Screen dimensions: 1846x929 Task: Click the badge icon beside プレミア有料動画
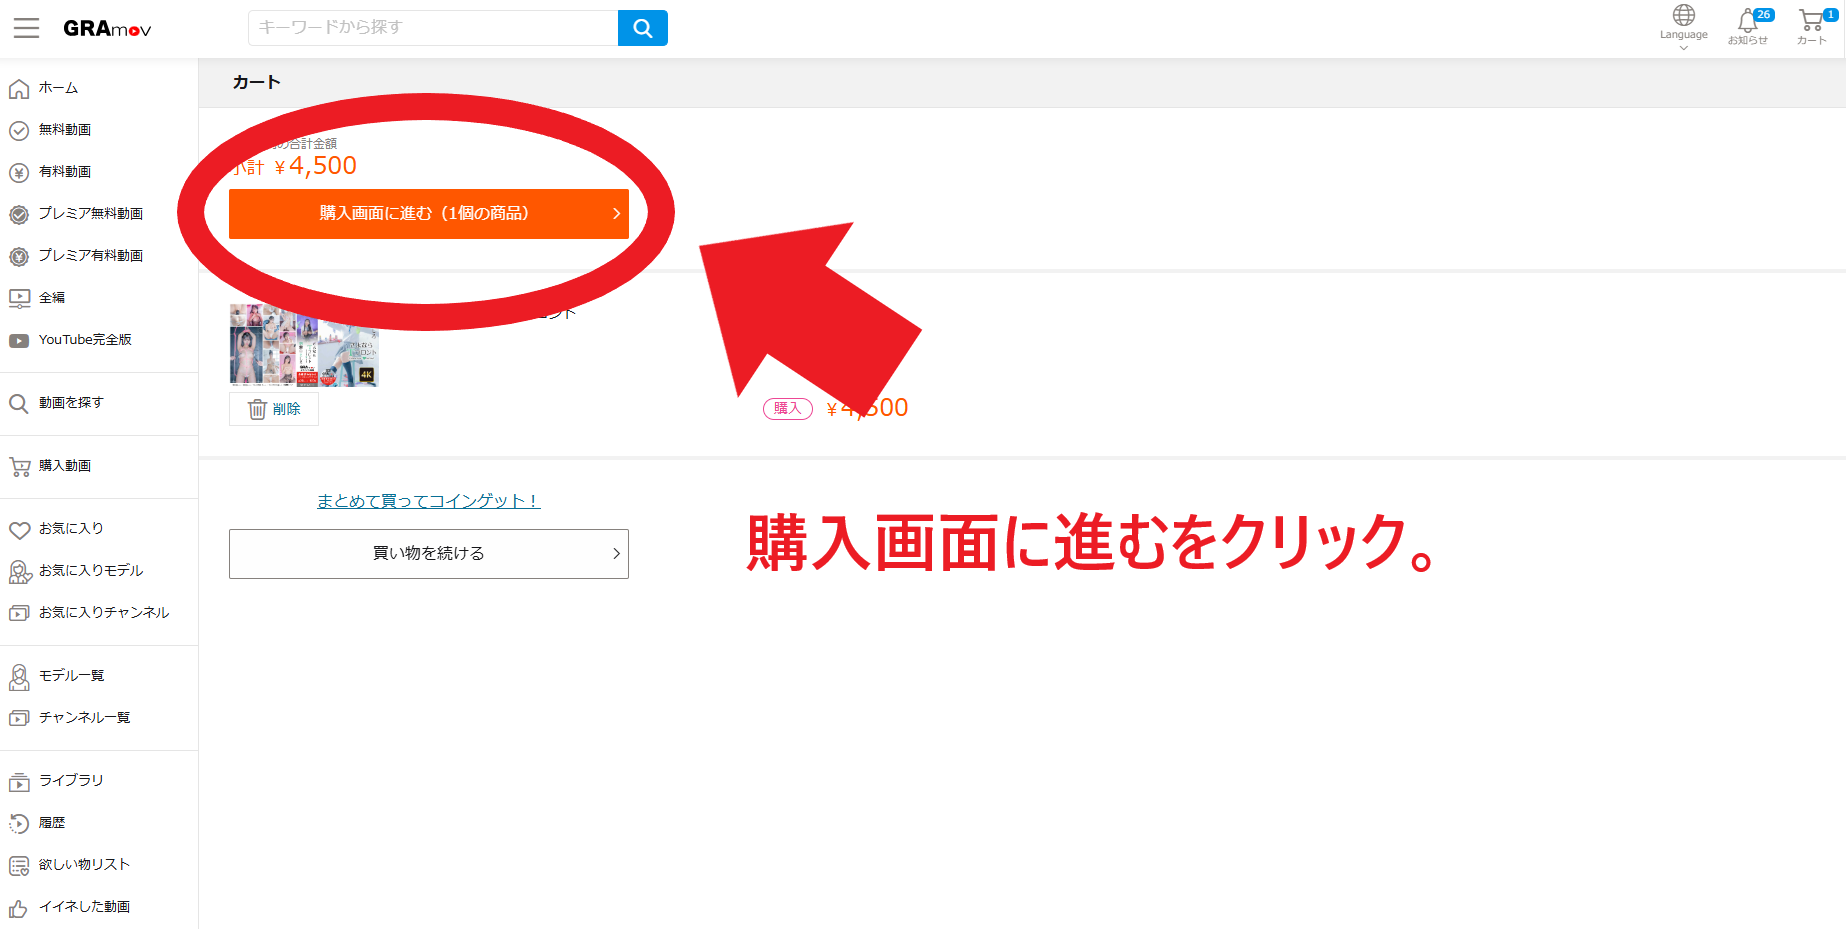coord(19,257)
